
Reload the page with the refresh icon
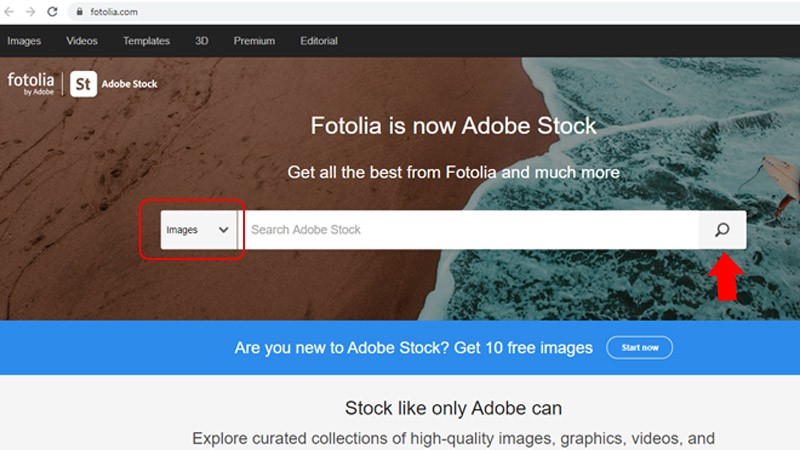coord(52,11)
